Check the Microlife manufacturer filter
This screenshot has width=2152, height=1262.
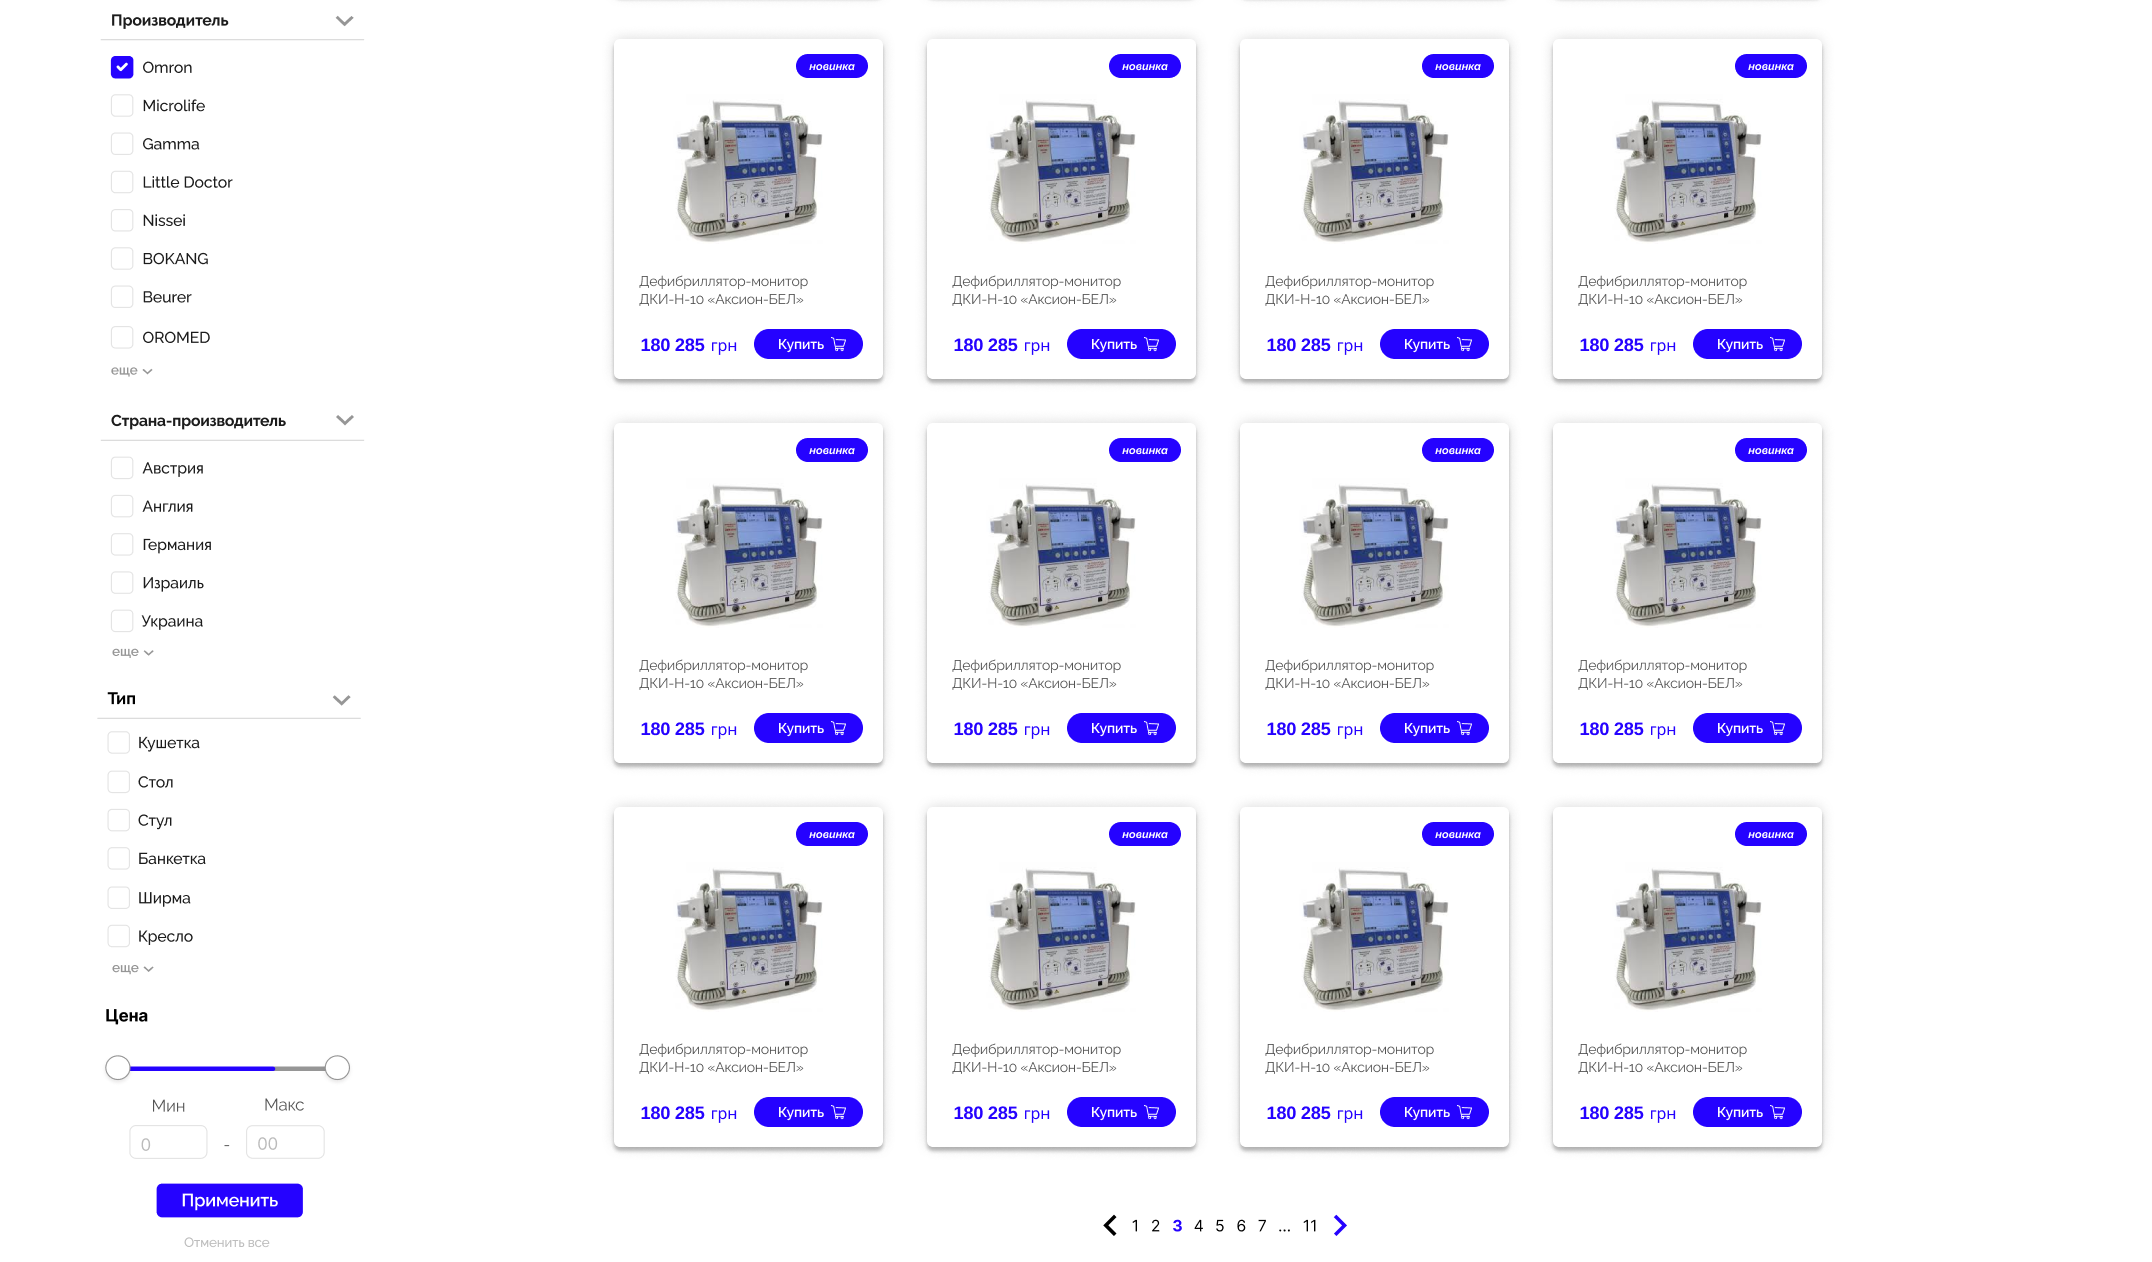122,105
